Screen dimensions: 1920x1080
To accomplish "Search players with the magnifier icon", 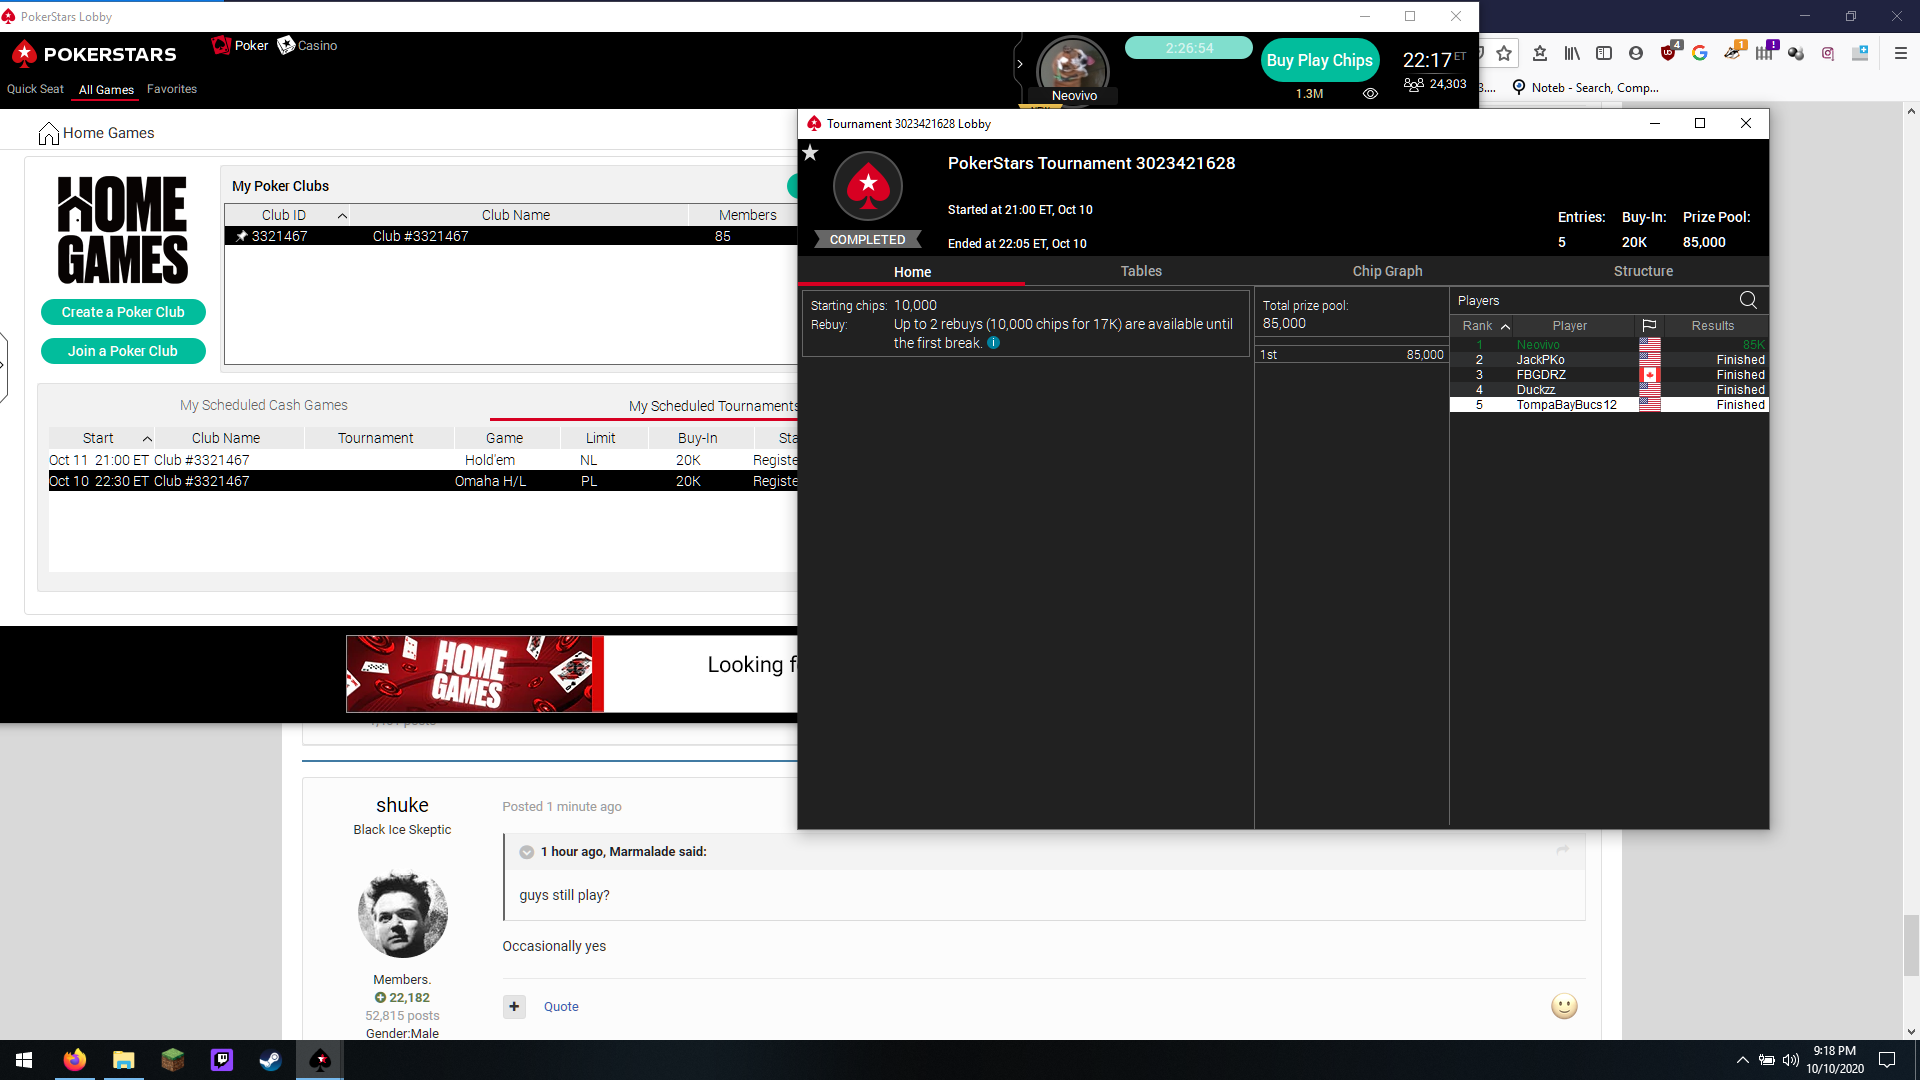I will point(1748,300).
